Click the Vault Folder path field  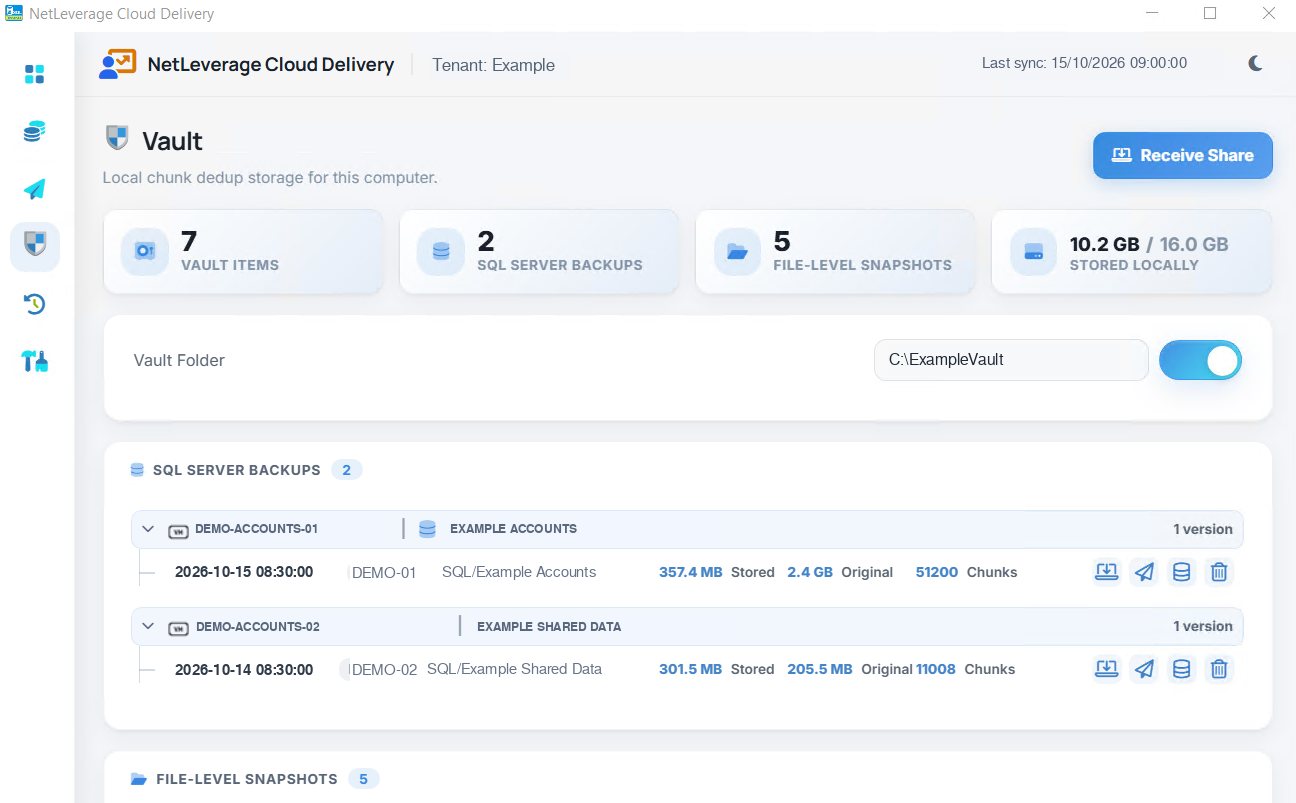click(1011, 360)
